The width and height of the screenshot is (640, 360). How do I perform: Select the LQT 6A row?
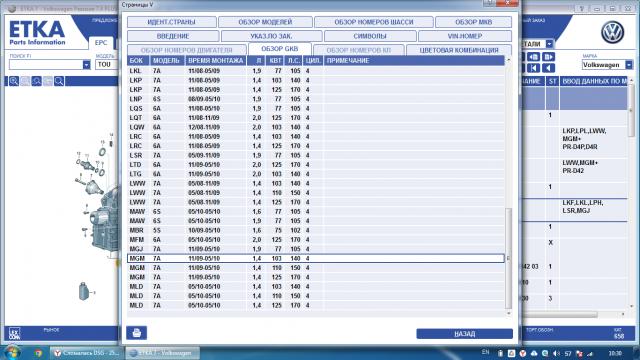(316, 118)
